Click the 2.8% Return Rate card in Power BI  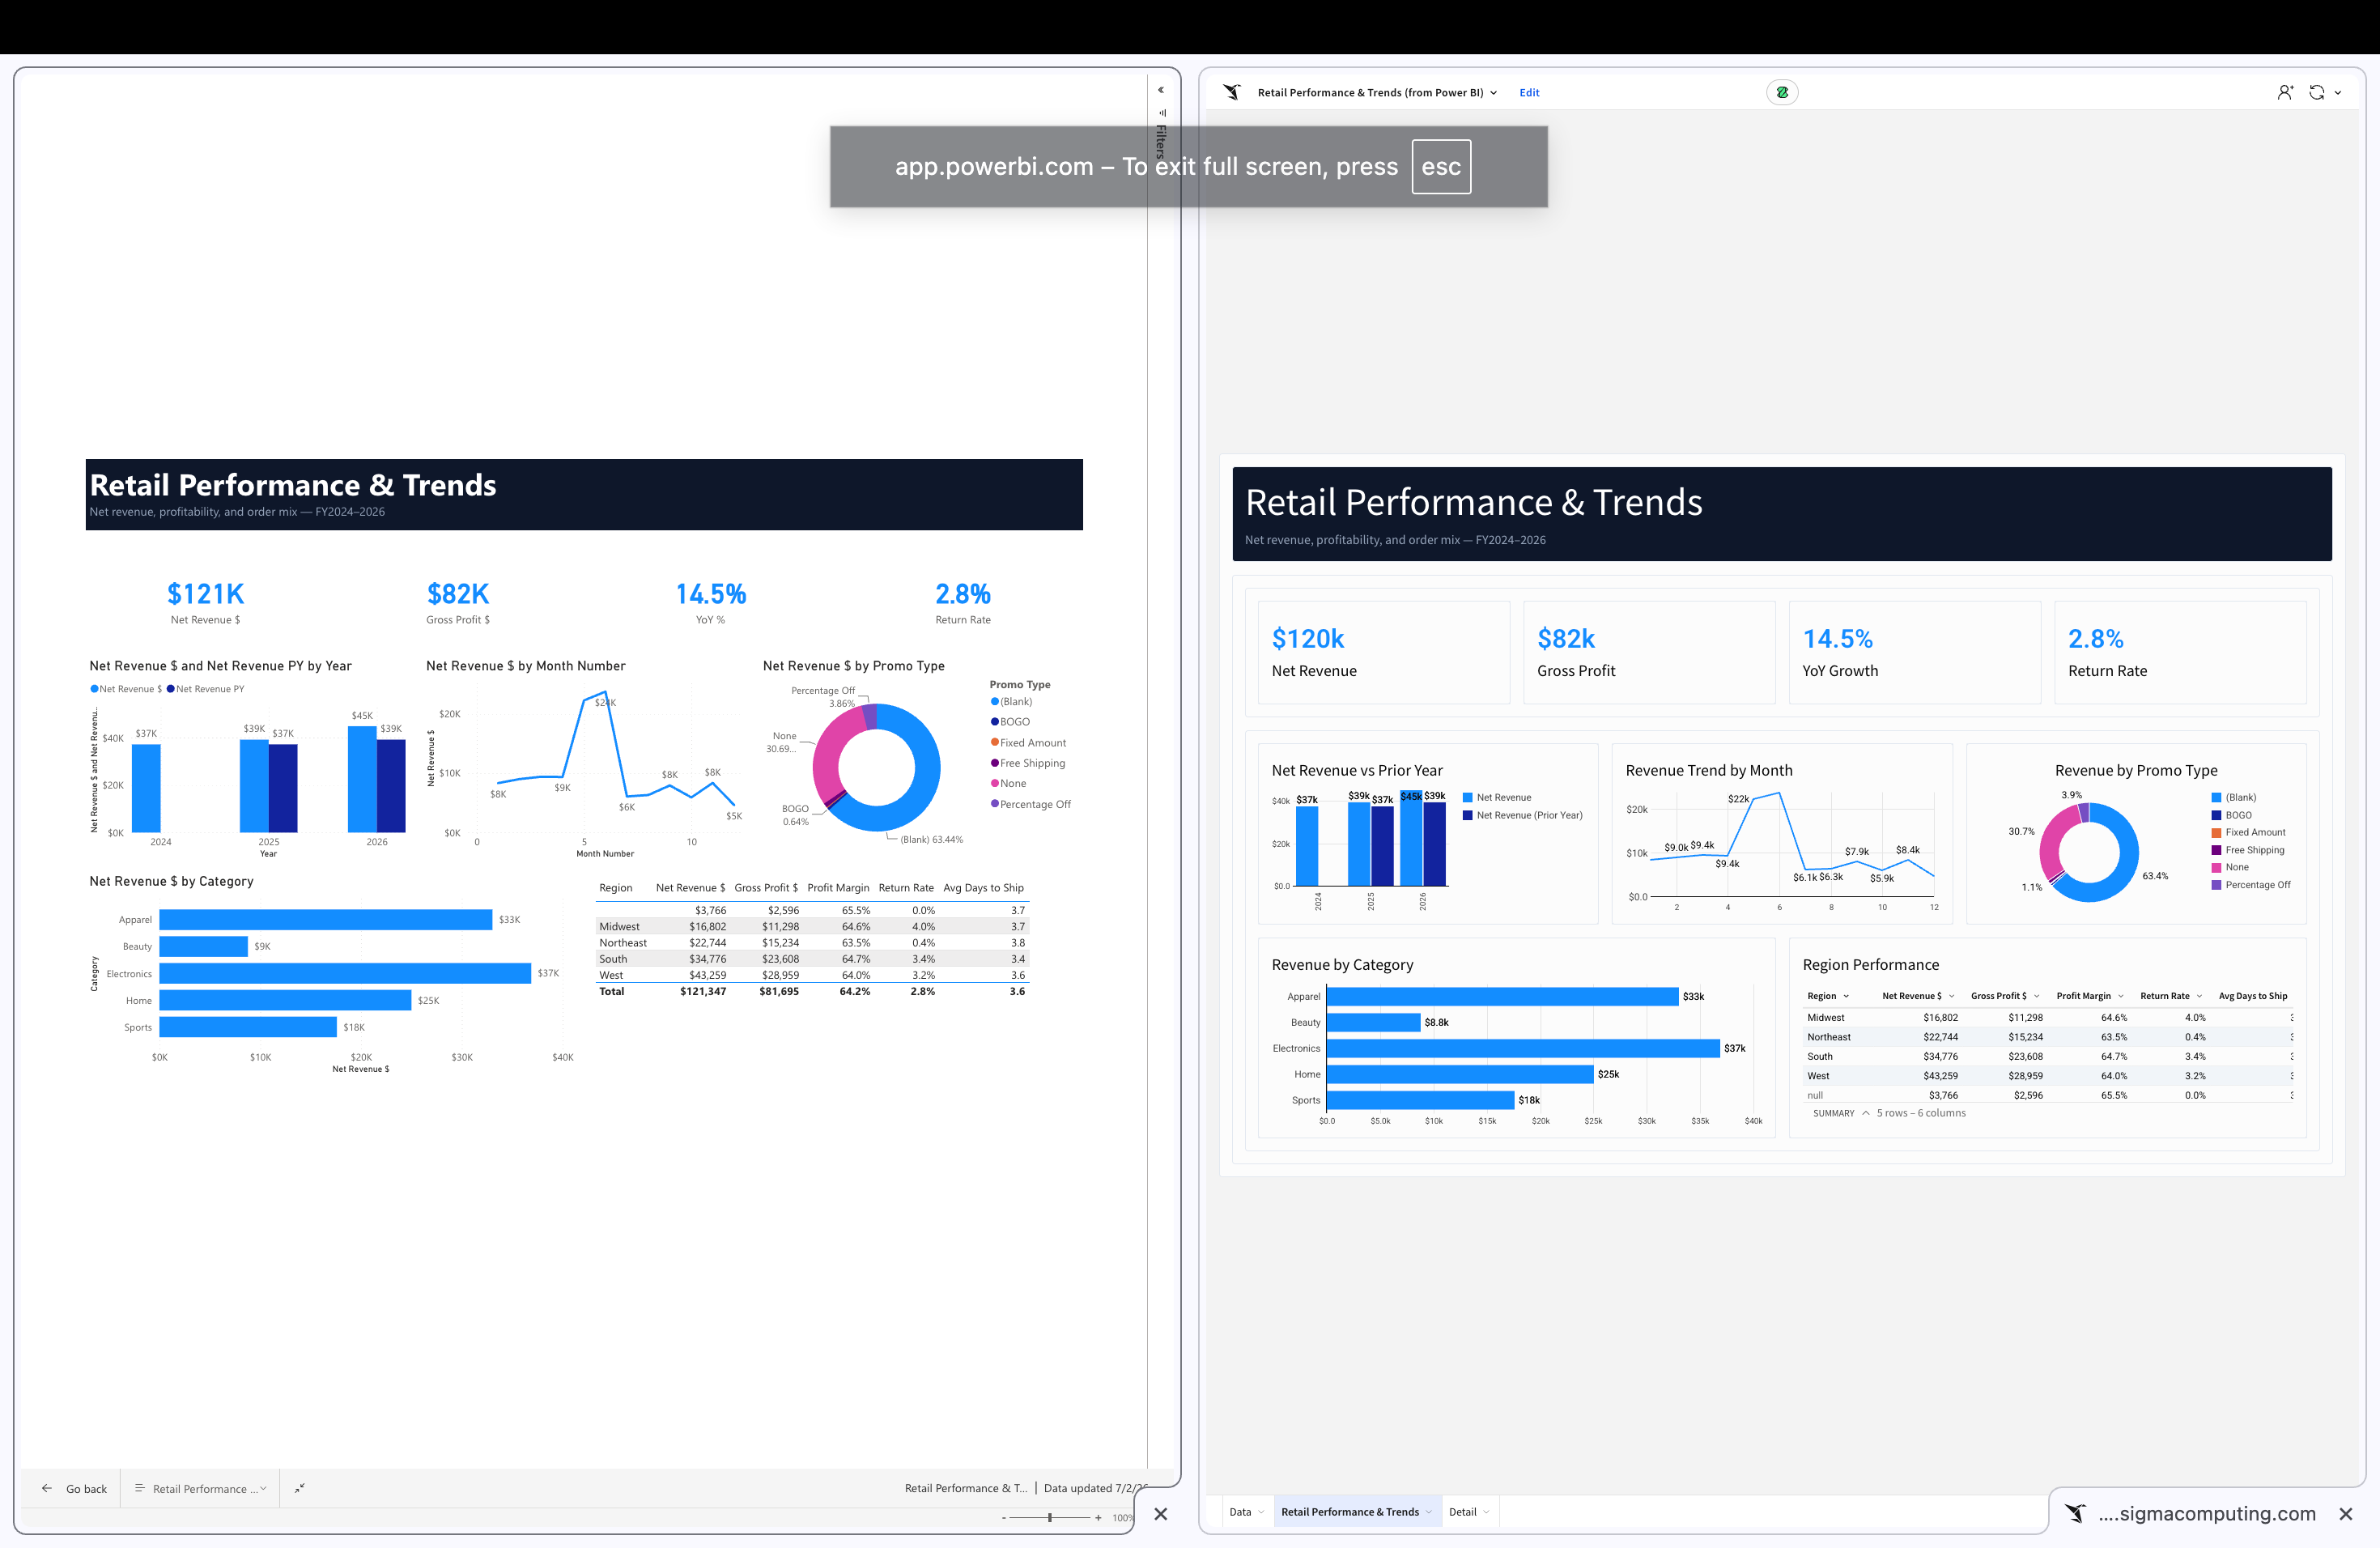click(963, 602)
